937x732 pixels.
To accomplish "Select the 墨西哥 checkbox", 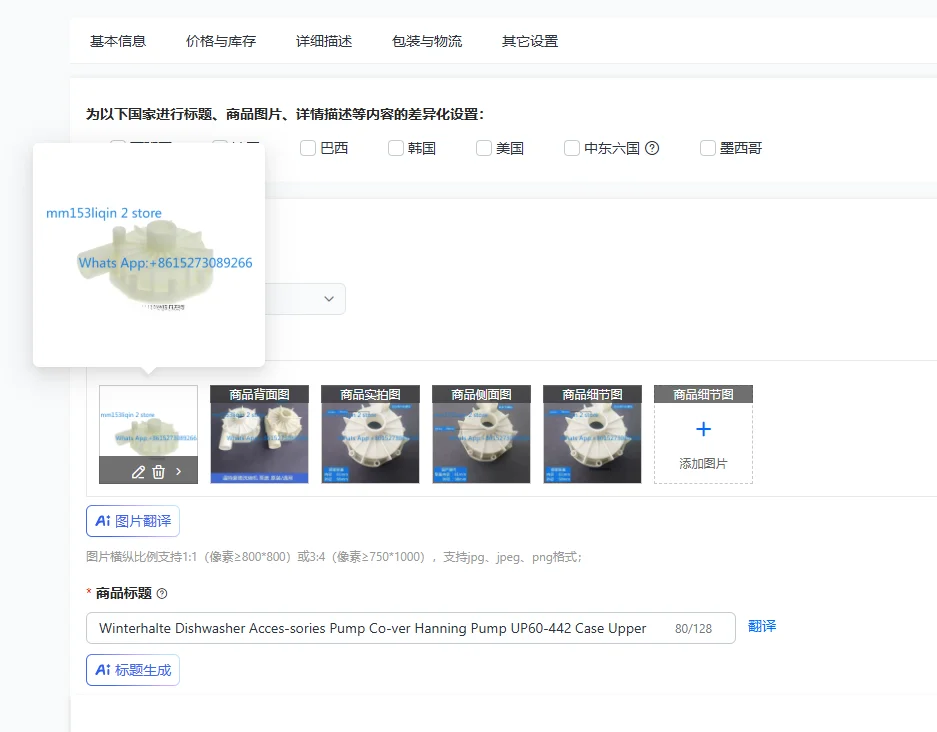I will (x=708, y=148).
